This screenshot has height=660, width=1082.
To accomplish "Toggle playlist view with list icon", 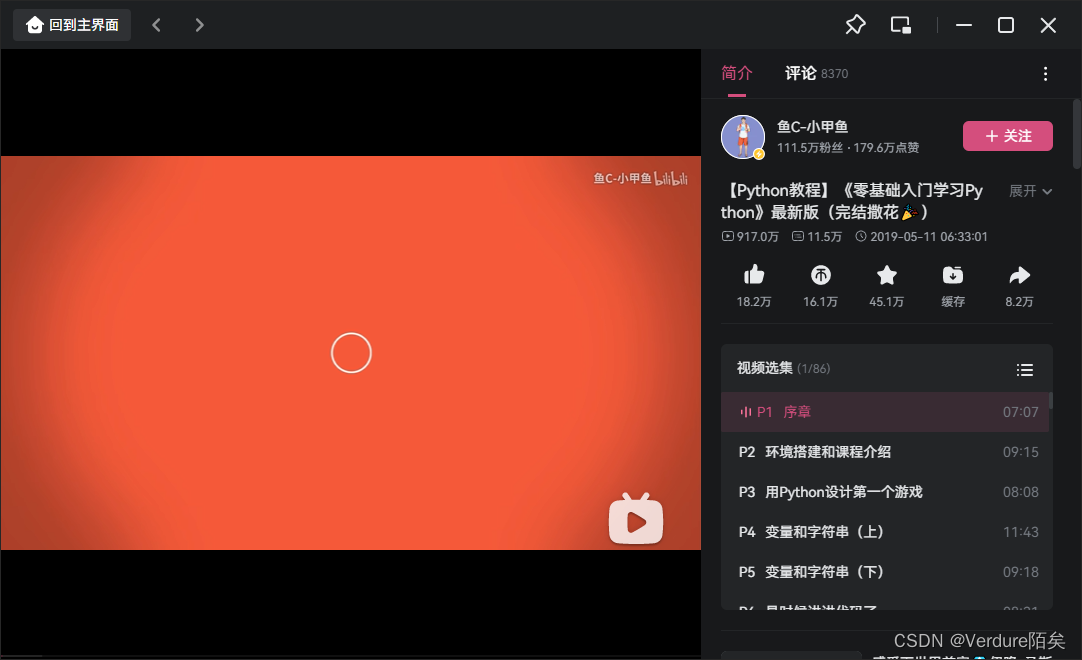I will tap(1025, 370).
